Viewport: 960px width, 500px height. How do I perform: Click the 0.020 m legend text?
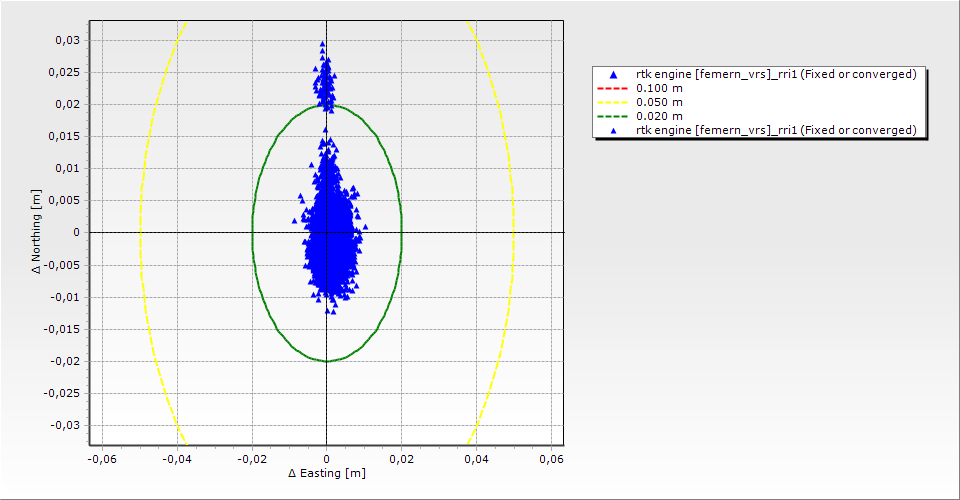(660, 116)
